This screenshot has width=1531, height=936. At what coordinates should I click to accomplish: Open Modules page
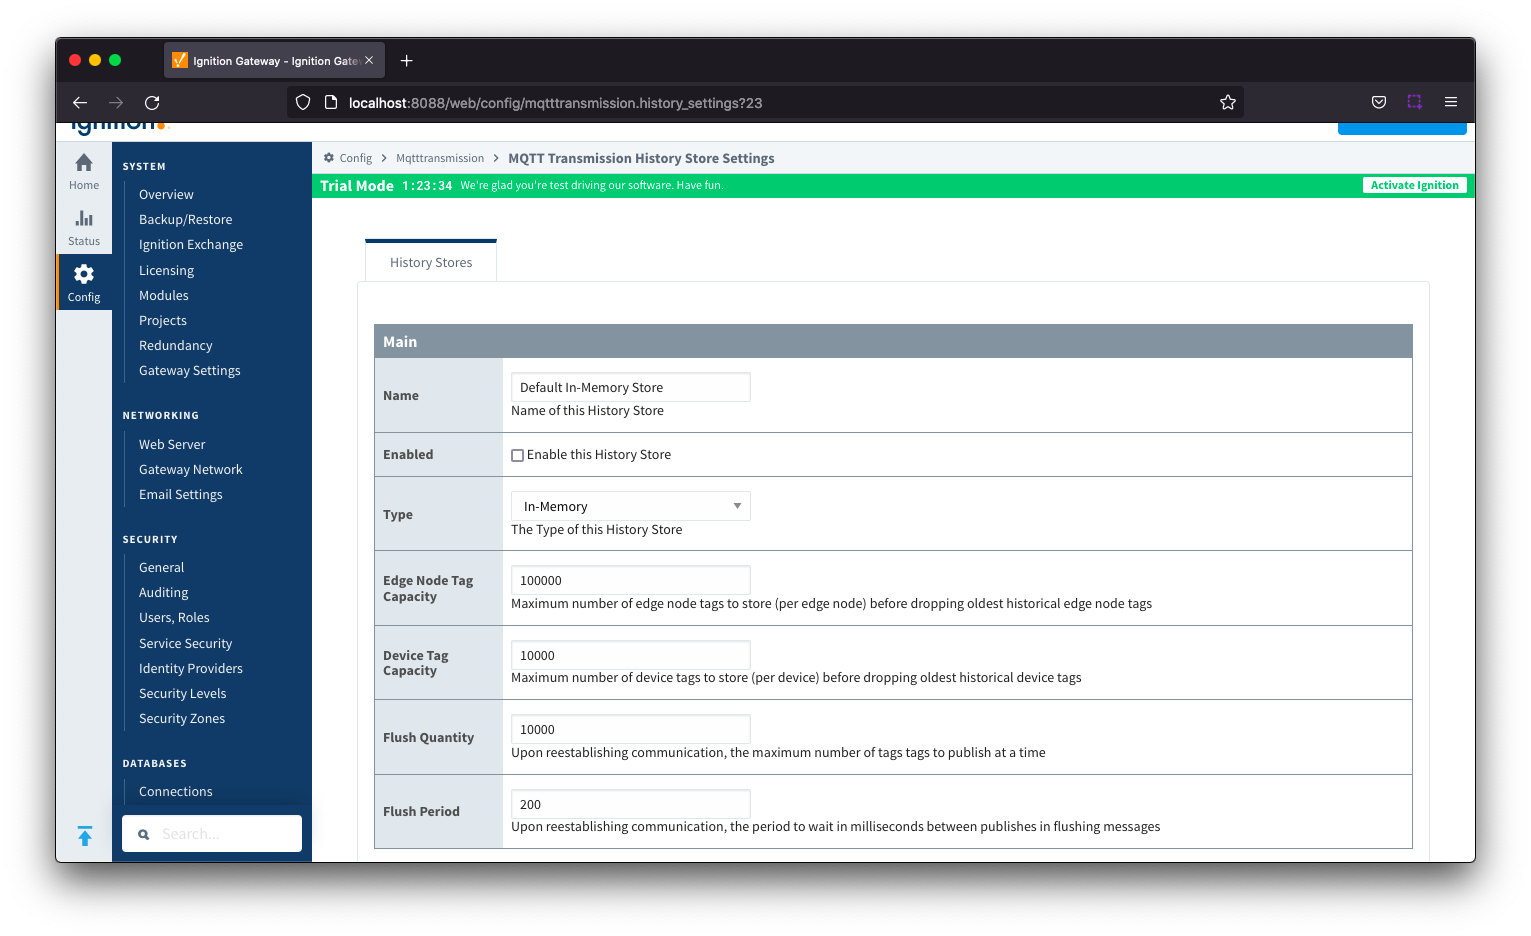tap(164, 295)
